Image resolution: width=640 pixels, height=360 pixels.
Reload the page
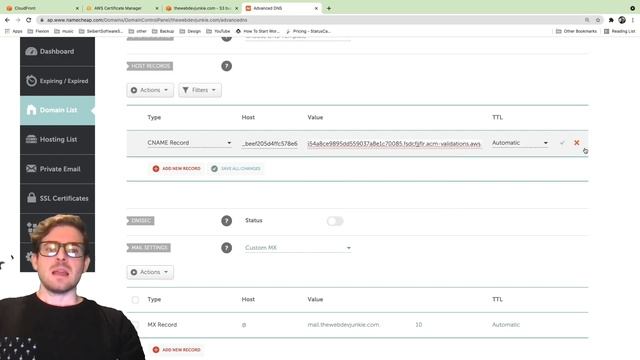pos(29,20)
